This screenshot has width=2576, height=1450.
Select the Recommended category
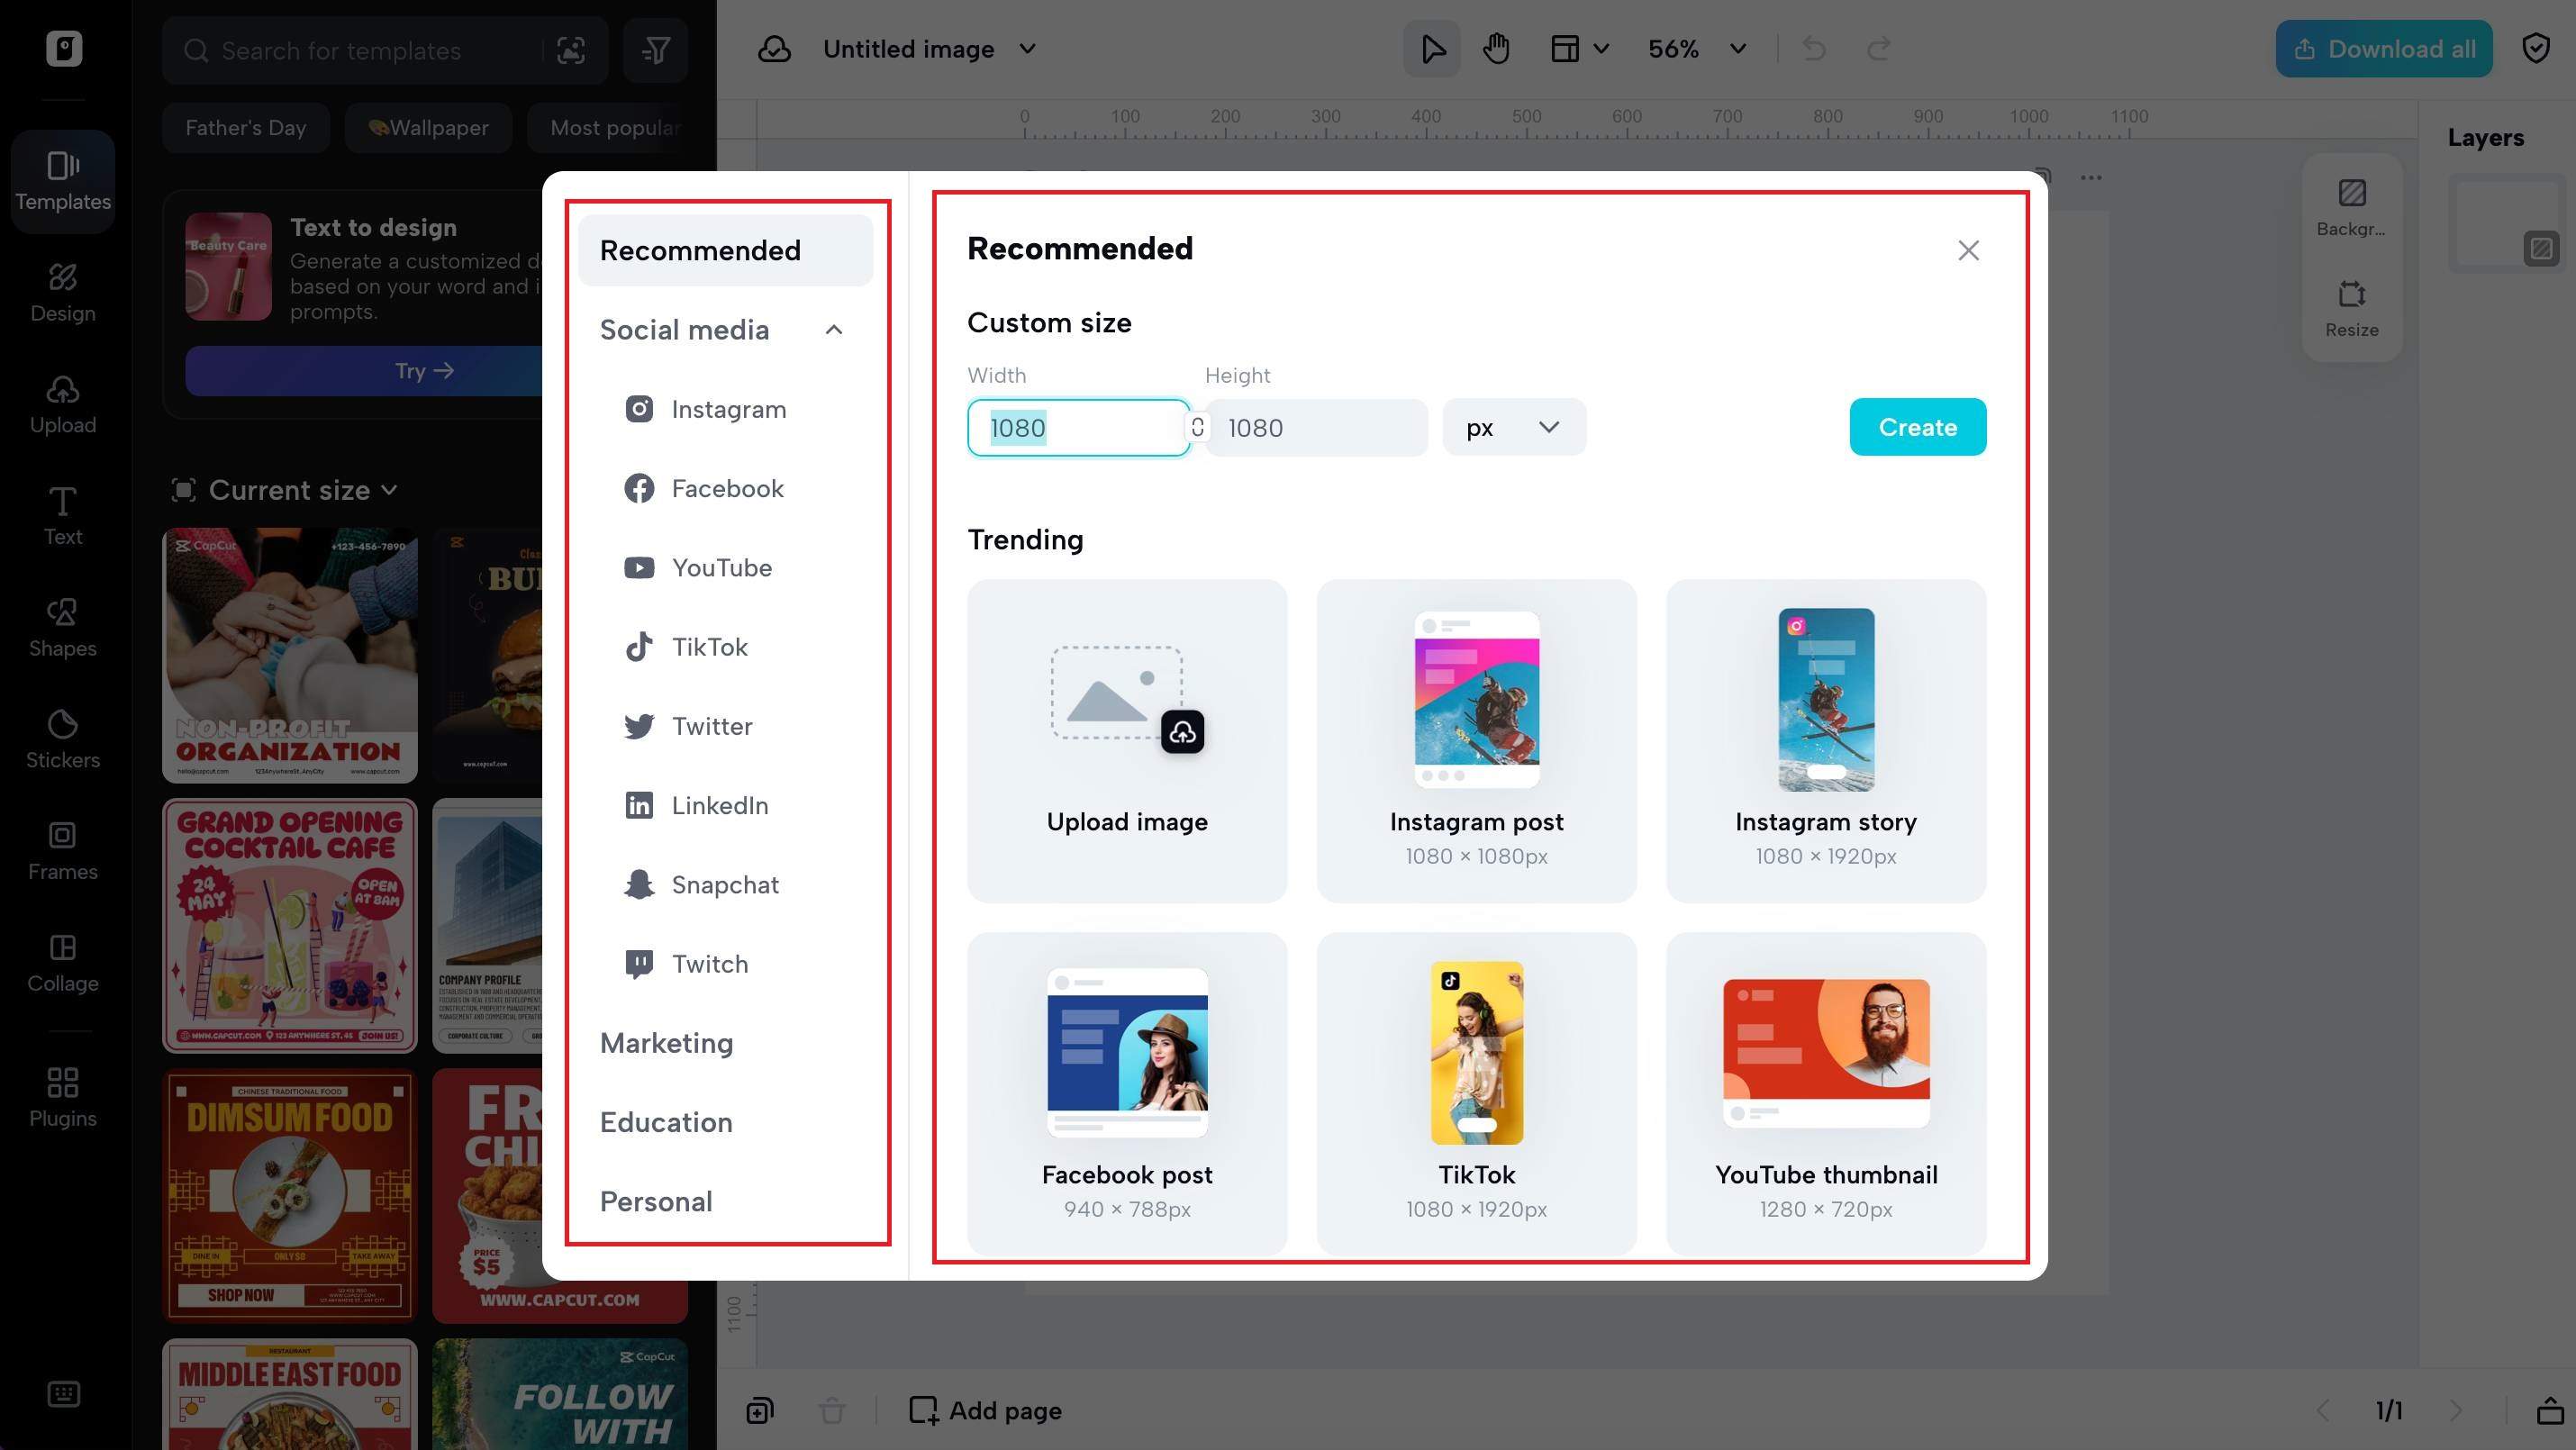(x=725, y=250)
